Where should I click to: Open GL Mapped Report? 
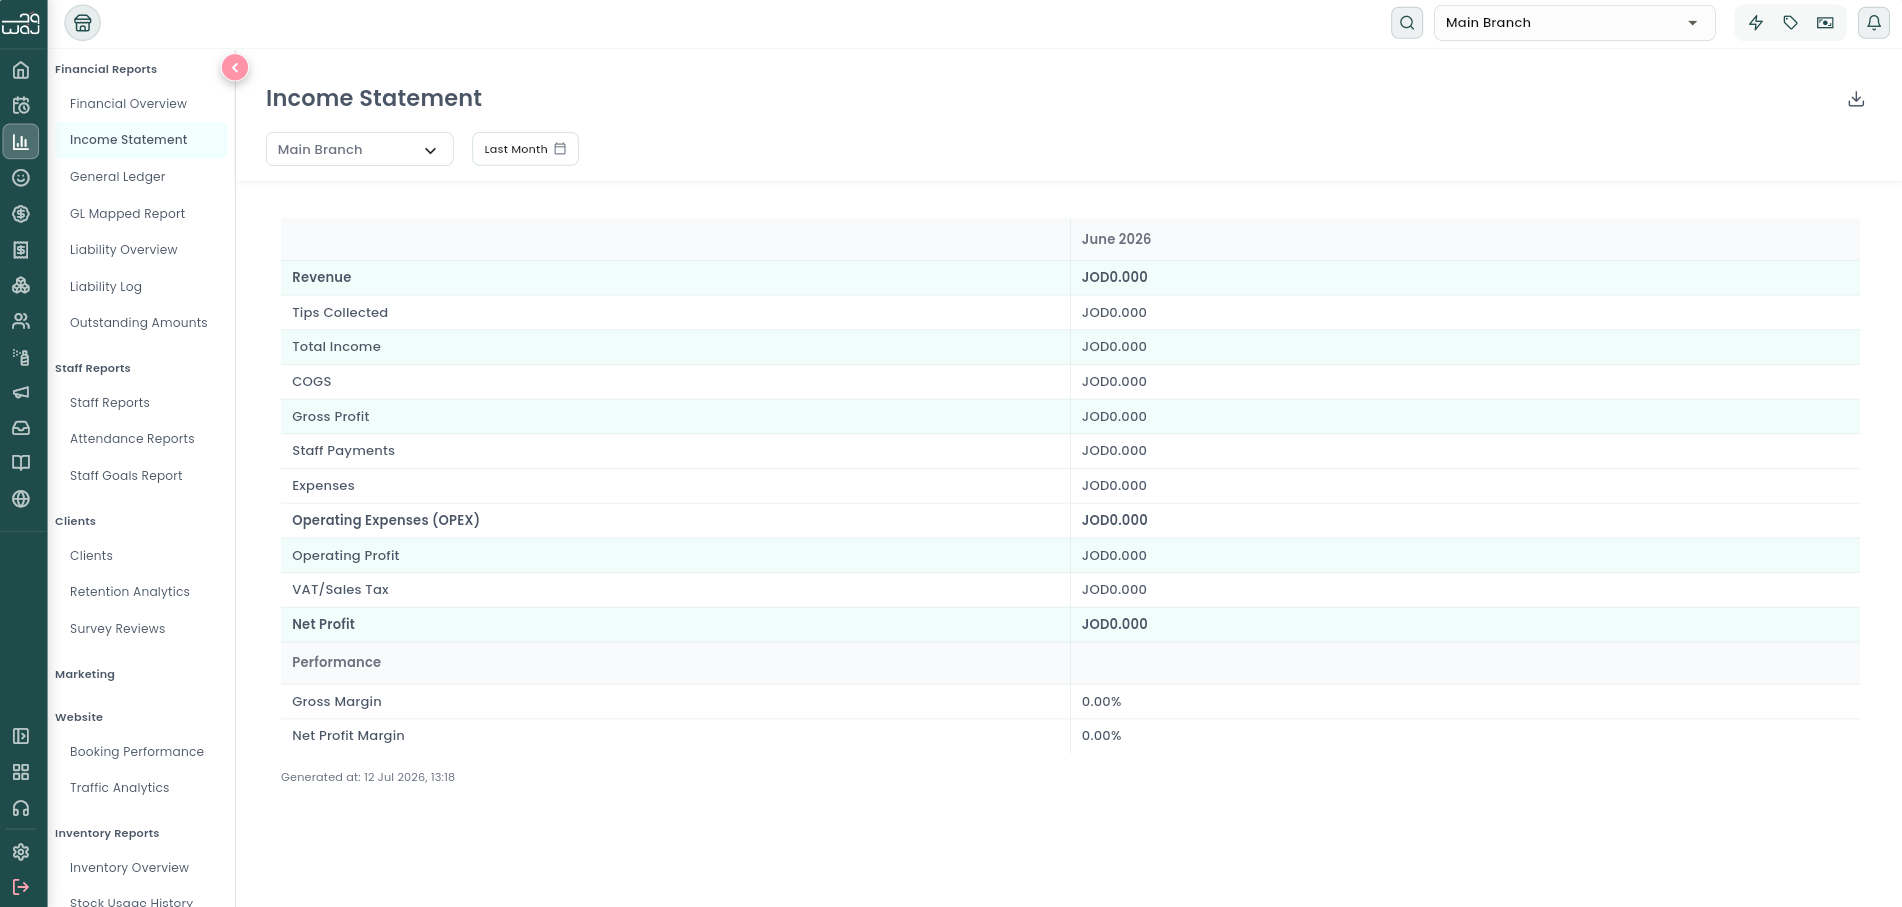click(128, 214)
